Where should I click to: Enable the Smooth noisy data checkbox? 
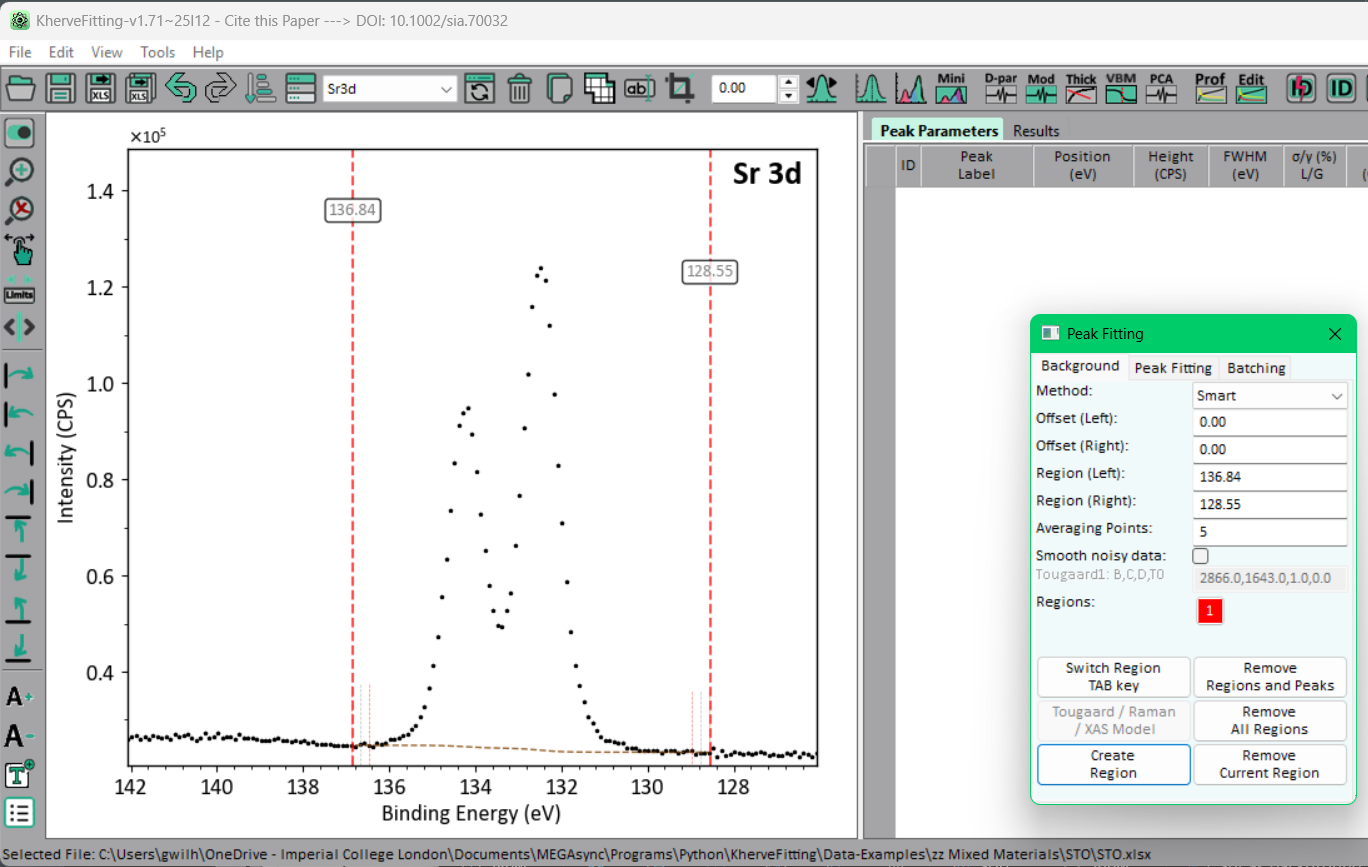(1201, 556)
